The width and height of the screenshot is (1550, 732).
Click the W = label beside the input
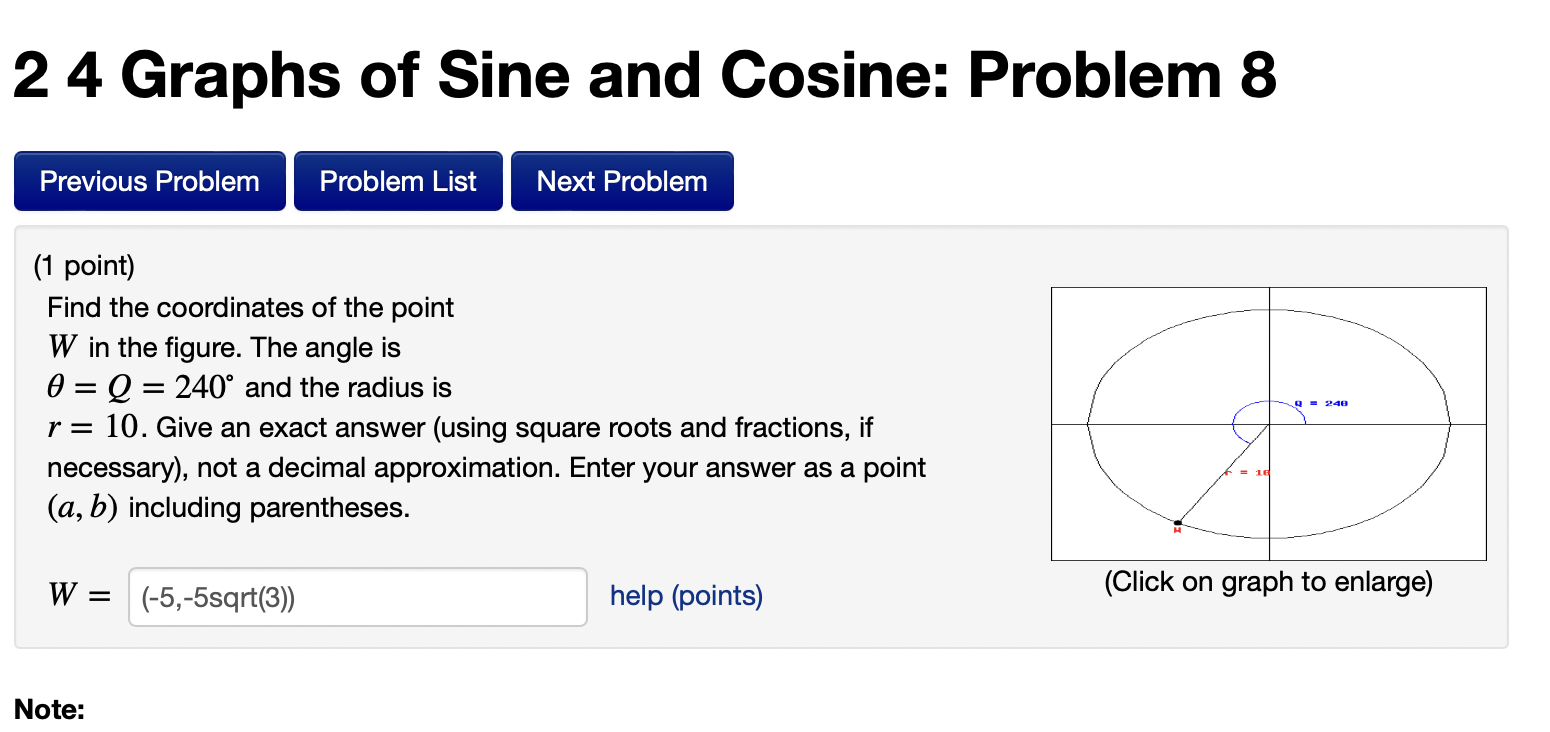[78, 594]
